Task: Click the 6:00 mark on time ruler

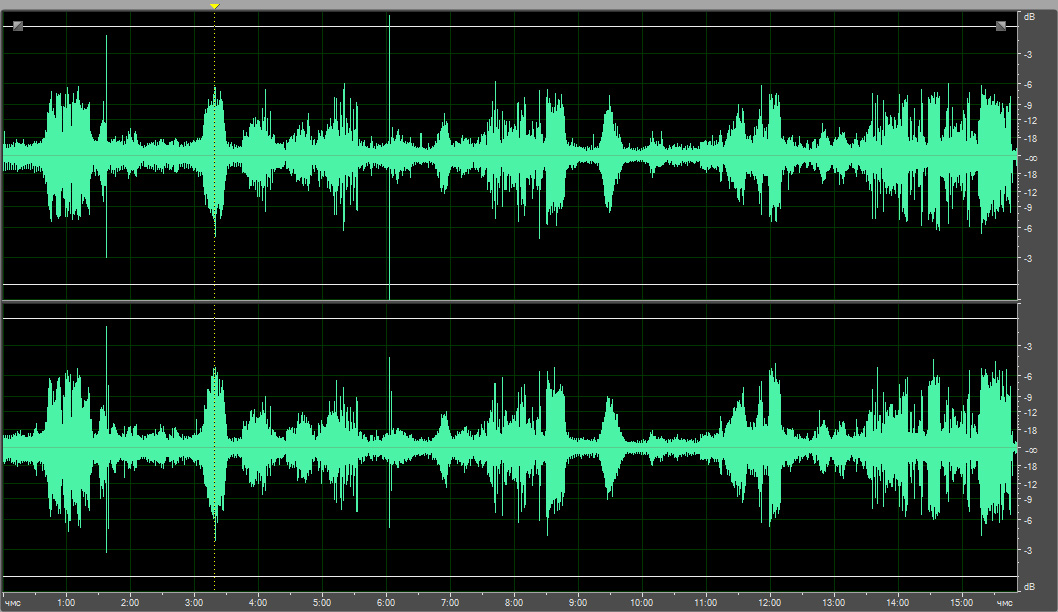Action: pos(386,603)
